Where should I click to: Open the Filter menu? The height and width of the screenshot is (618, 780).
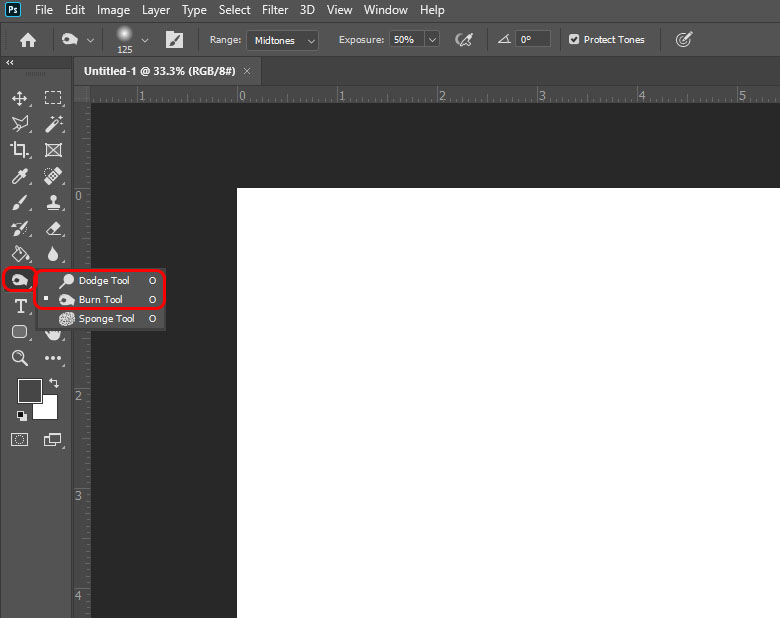coord(275,10)
